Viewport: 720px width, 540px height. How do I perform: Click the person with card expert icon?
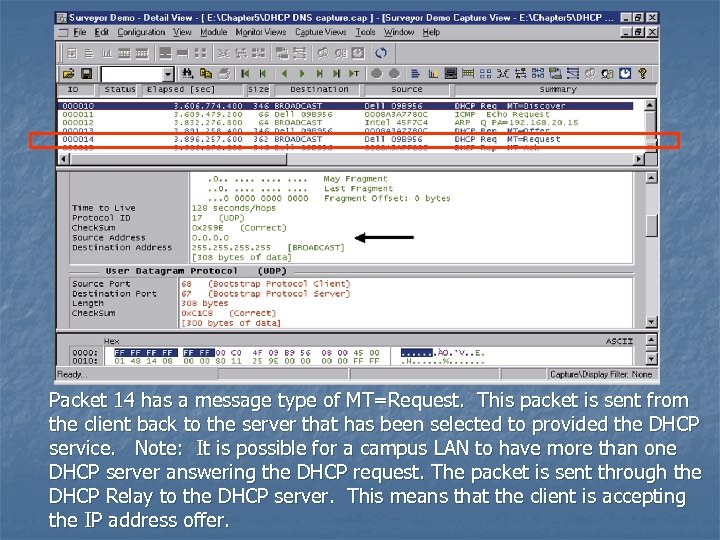click(608, 73)
